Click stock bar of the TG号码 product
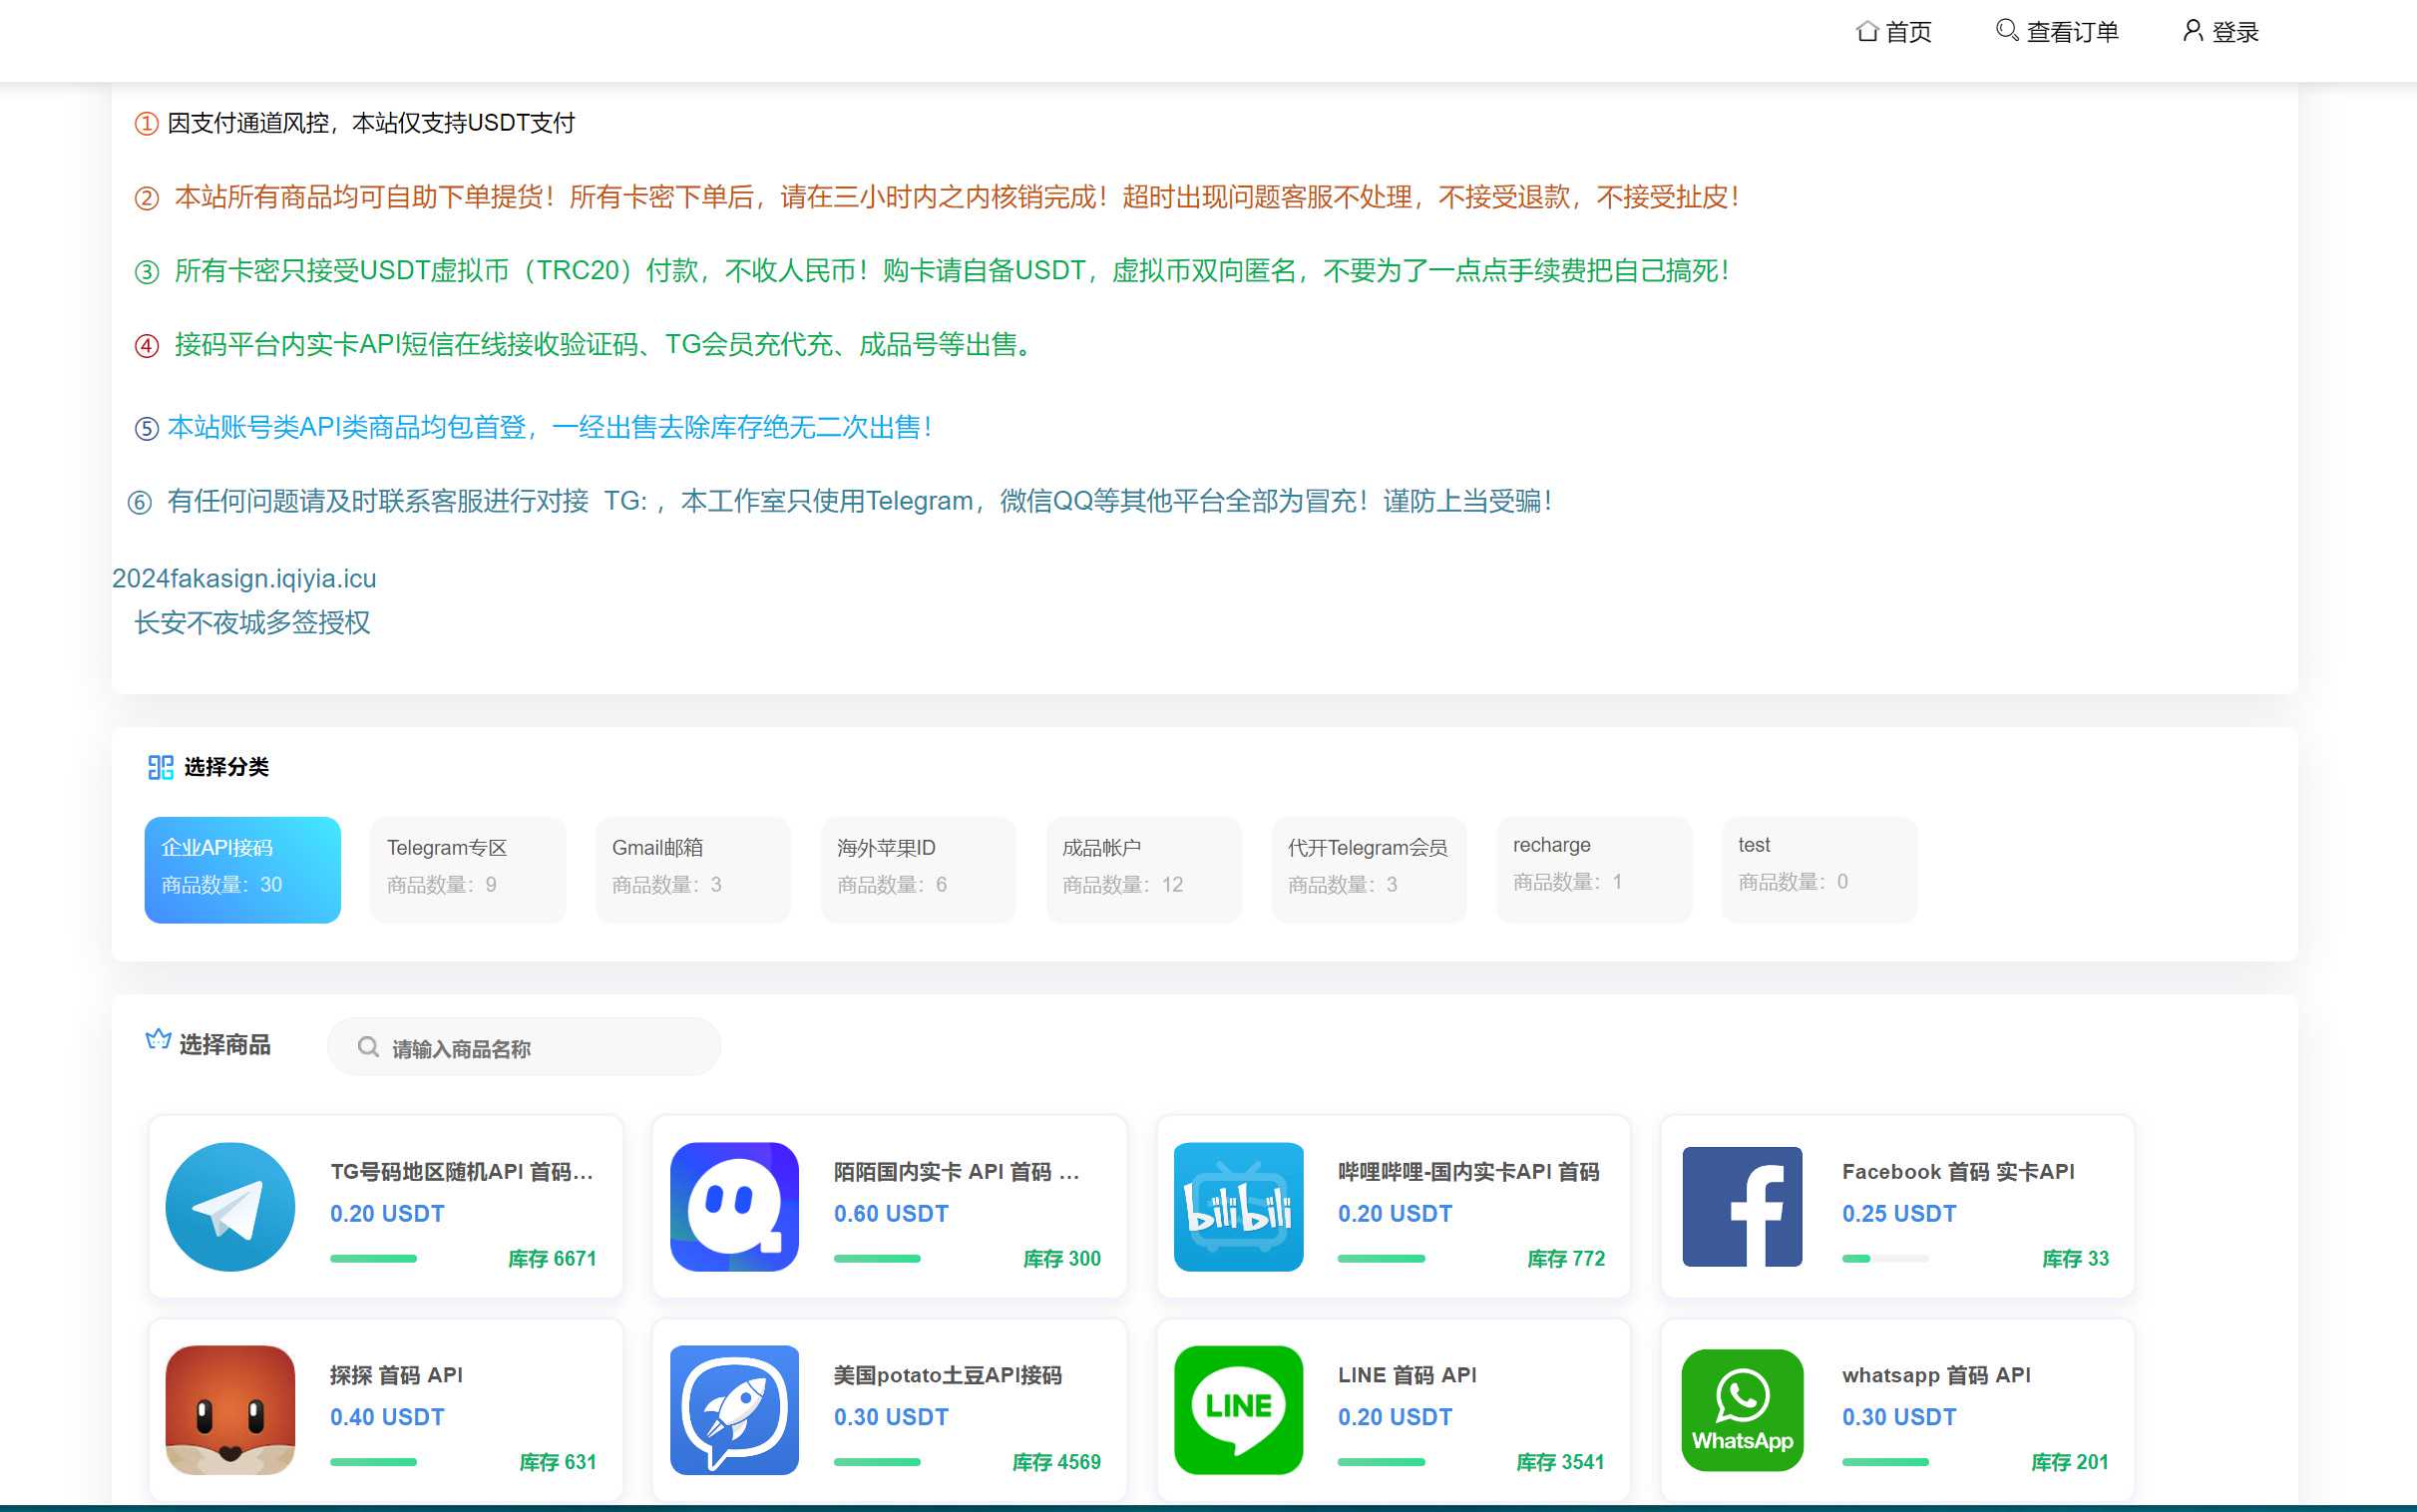2417x1512 pixels. click(x=373, y=1258)
